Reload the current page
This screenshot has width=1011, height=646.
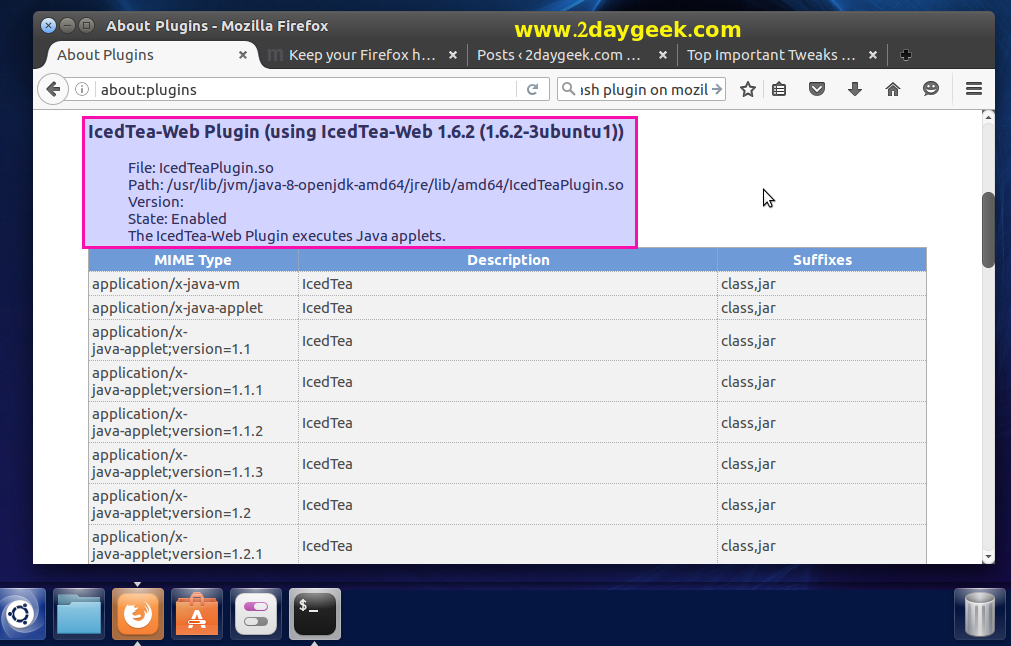coord(533,89)
